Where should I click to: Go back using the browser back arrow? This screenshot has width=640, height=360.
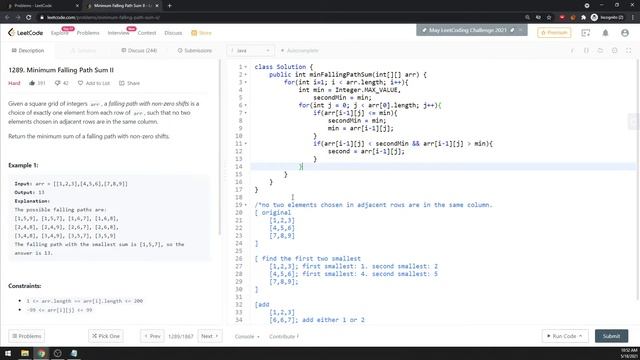point(7,17)
